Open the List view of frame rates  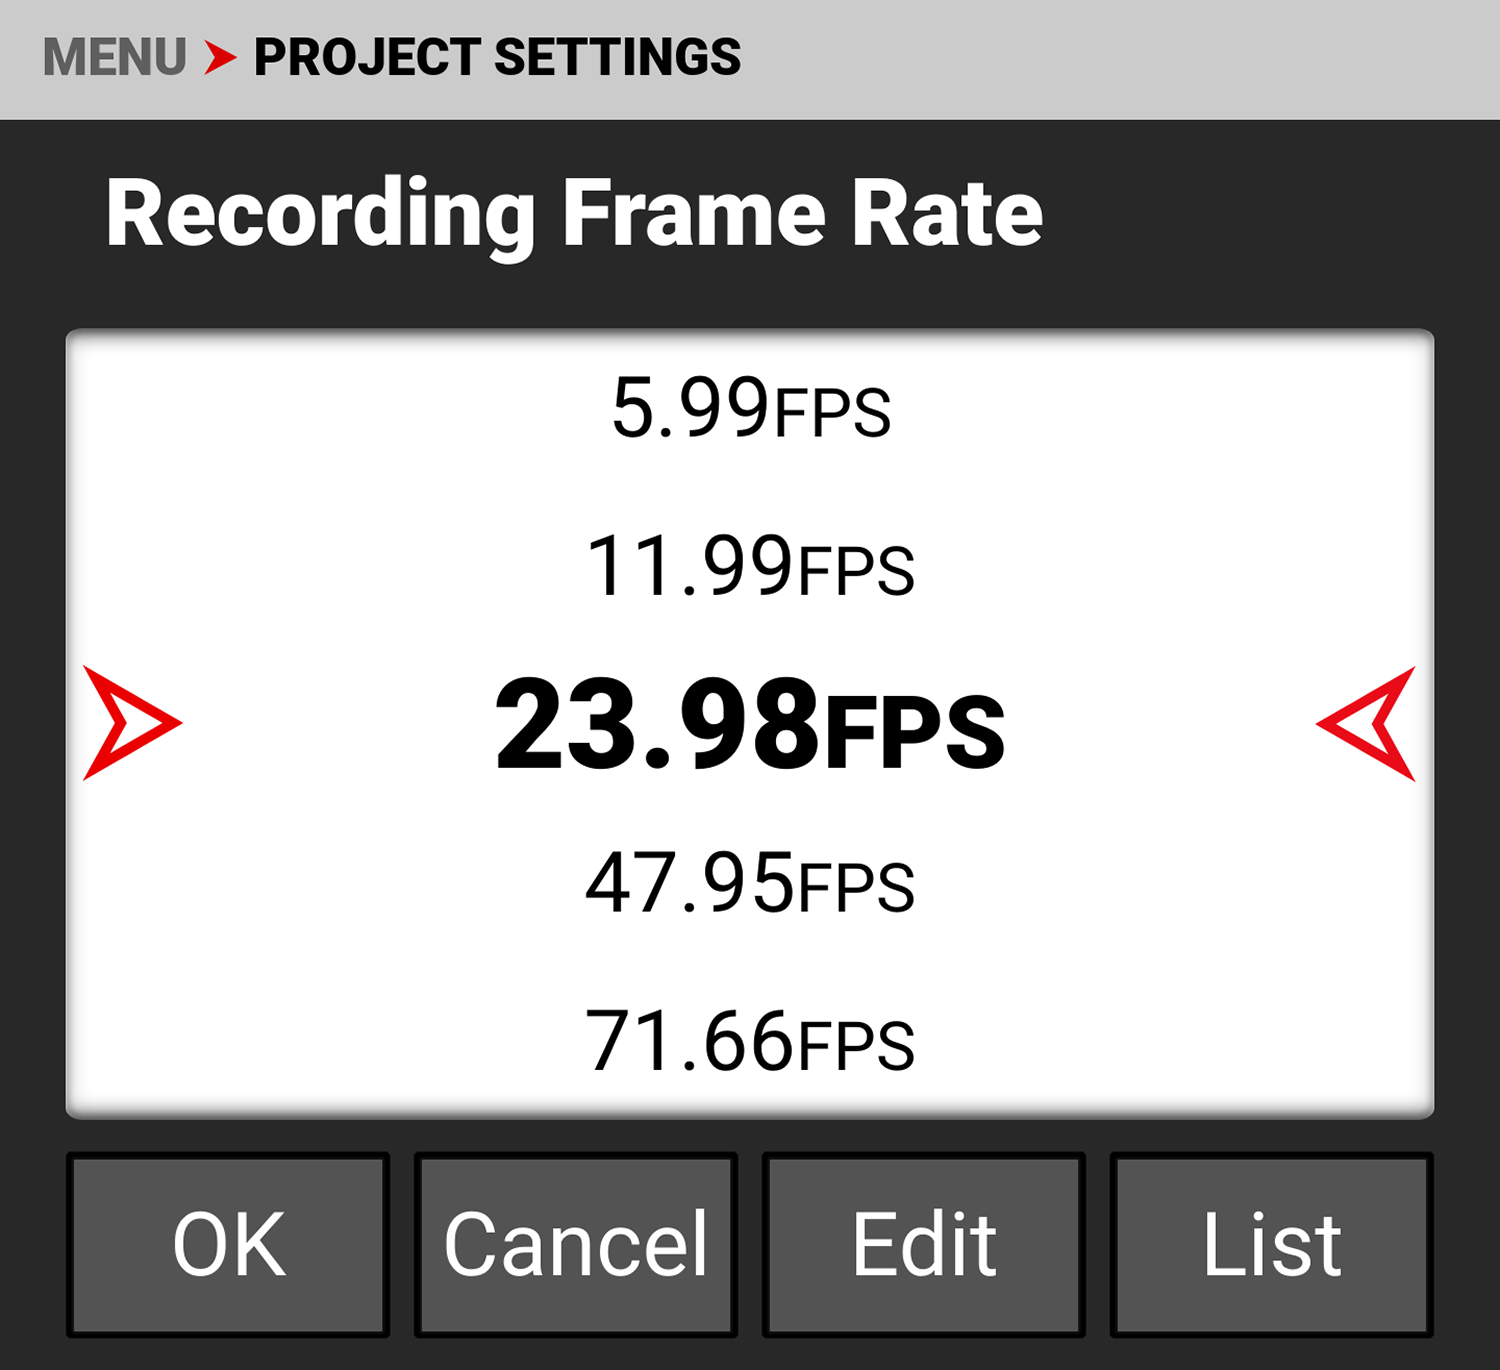pyautogui.click(x=1272, y=1243)
